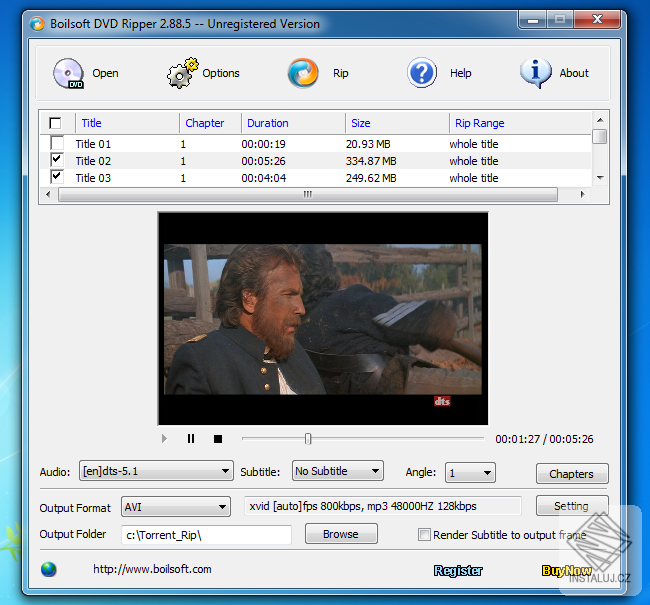Toggle the select-all checkbox in table header

[x=55, y=123]
